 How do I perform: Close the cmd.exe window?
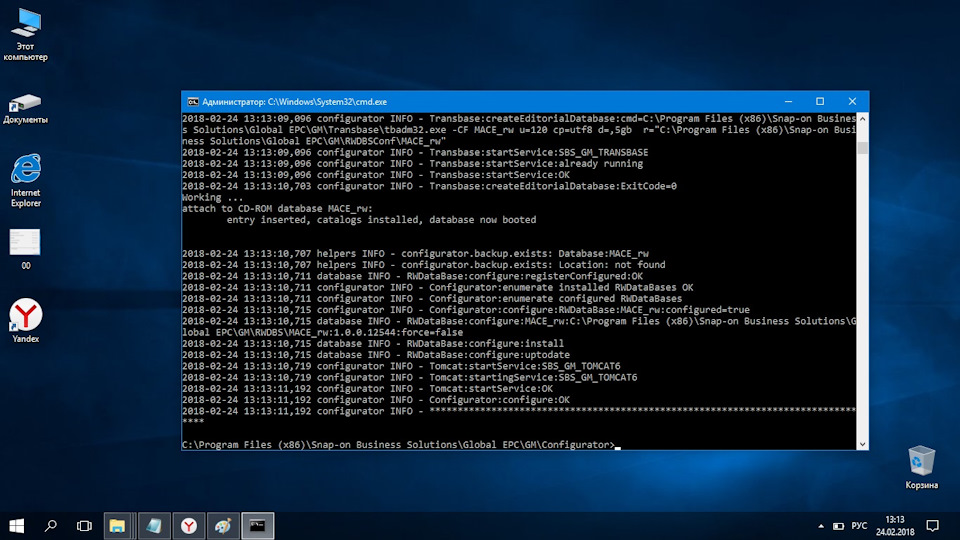click(852, 102)
